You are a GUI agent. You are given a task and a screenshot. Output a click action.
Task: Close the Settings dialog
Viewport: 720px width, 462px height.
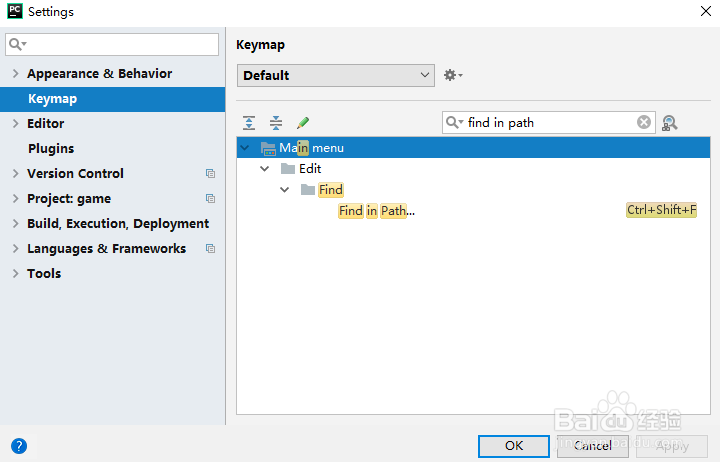(706, 11)
